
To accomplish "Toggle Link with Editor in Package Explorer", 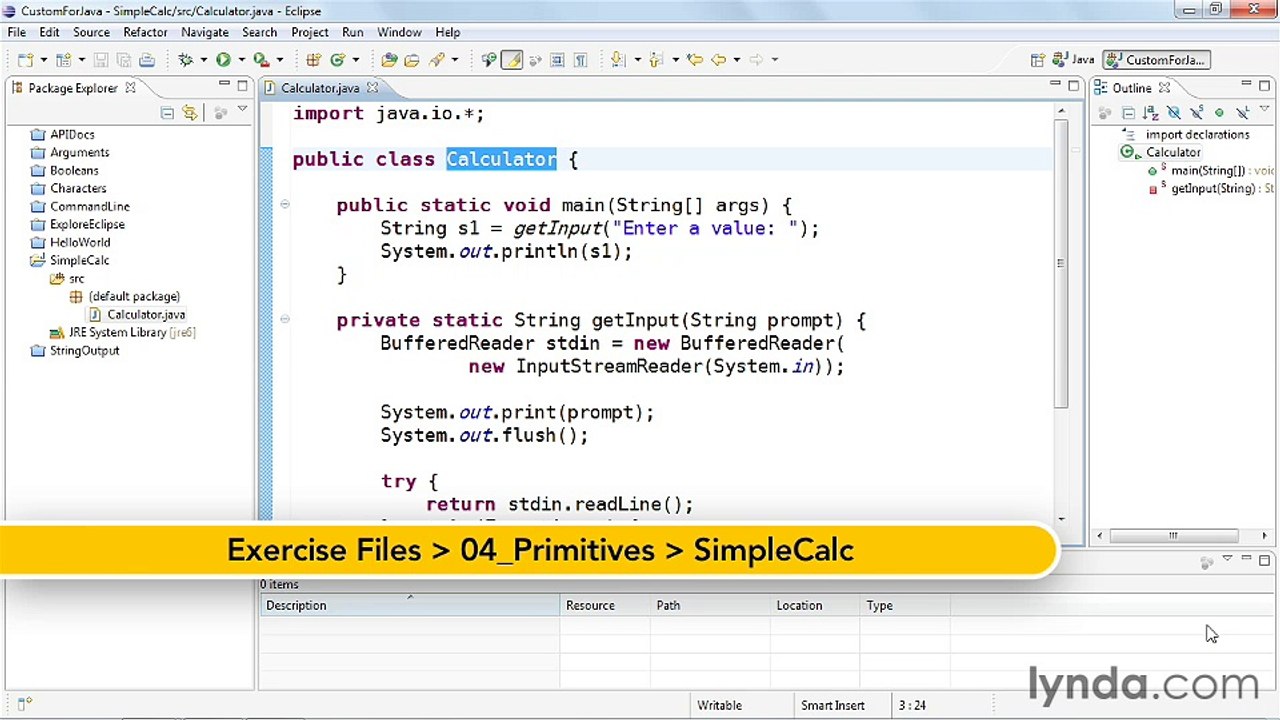I will click(190, 113).
